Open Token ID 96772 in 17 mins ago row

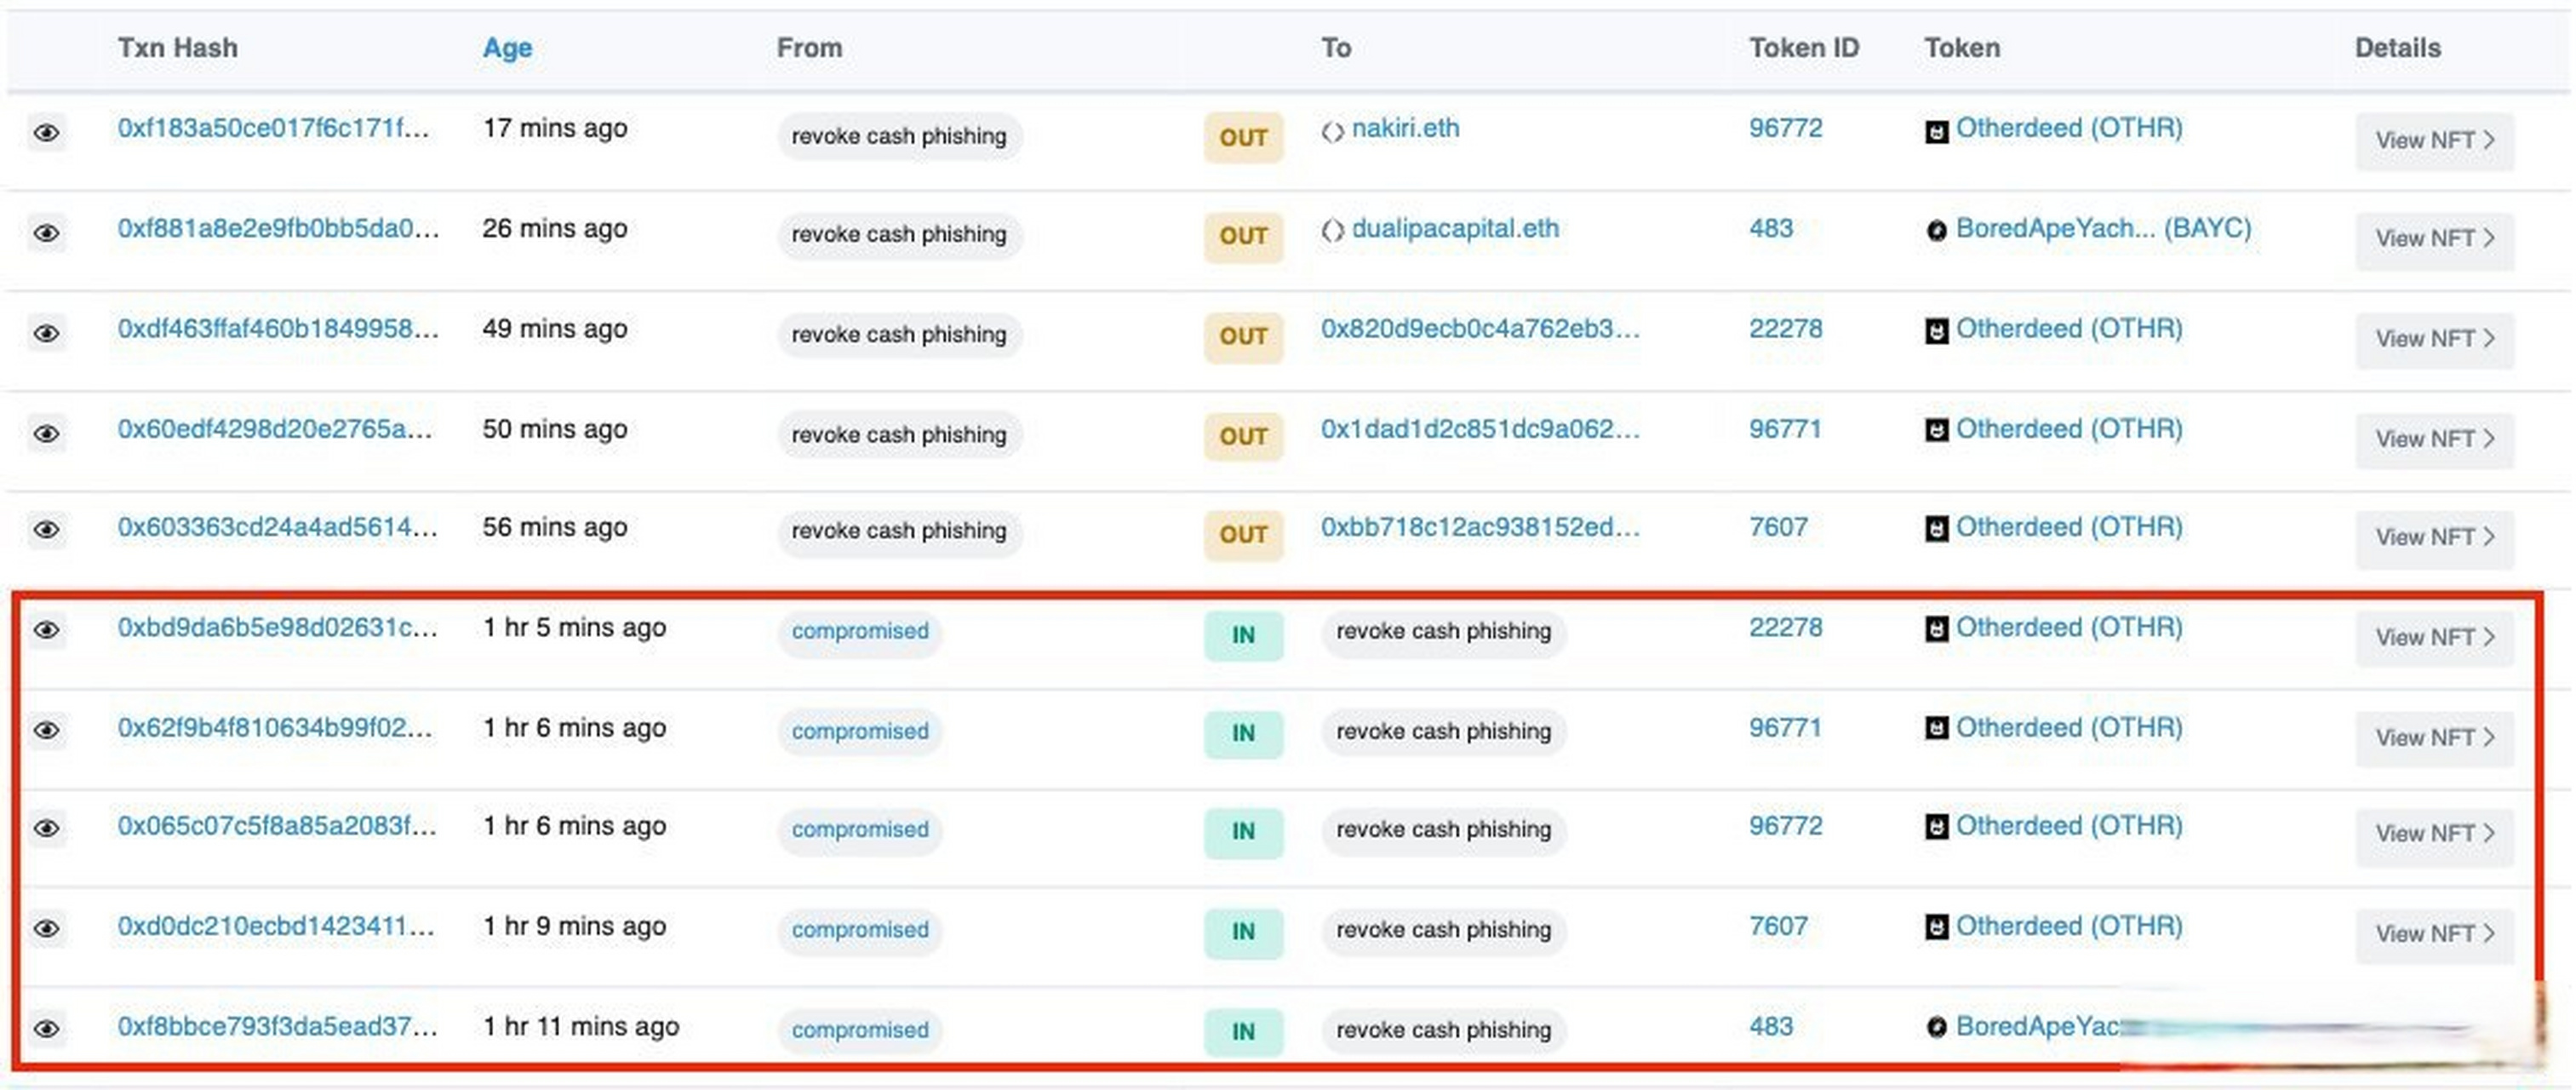coord(1785,128)
